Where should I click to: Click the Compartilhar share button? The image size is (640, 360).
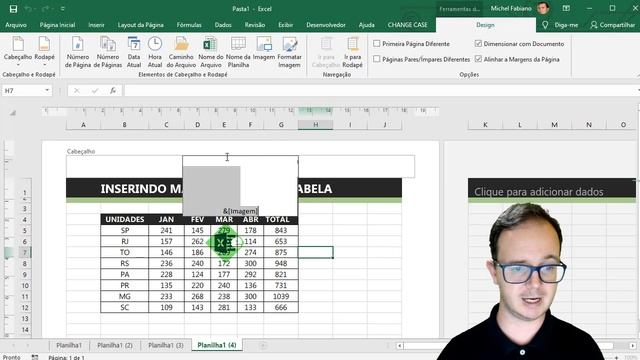pos(613,25)
